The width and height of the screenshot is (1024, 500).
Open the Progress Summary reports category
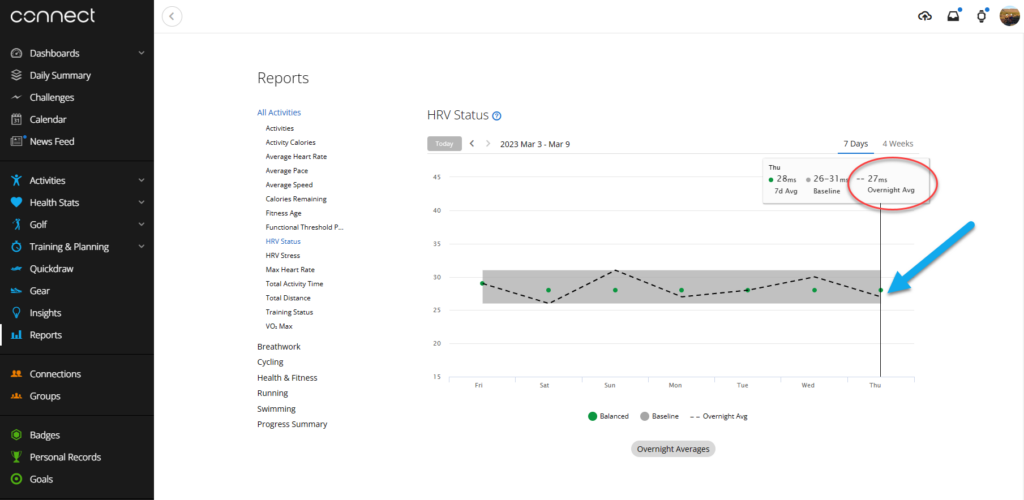[292, 424]
